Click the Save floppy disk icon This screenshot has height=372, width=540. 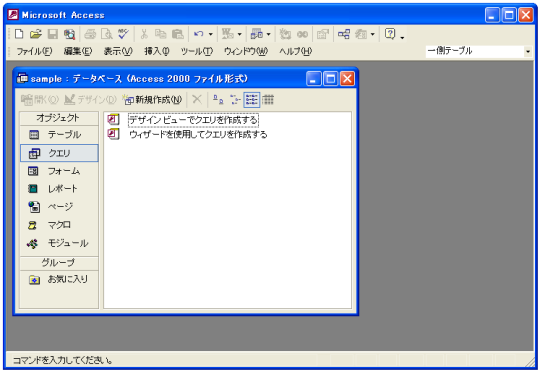53,34
